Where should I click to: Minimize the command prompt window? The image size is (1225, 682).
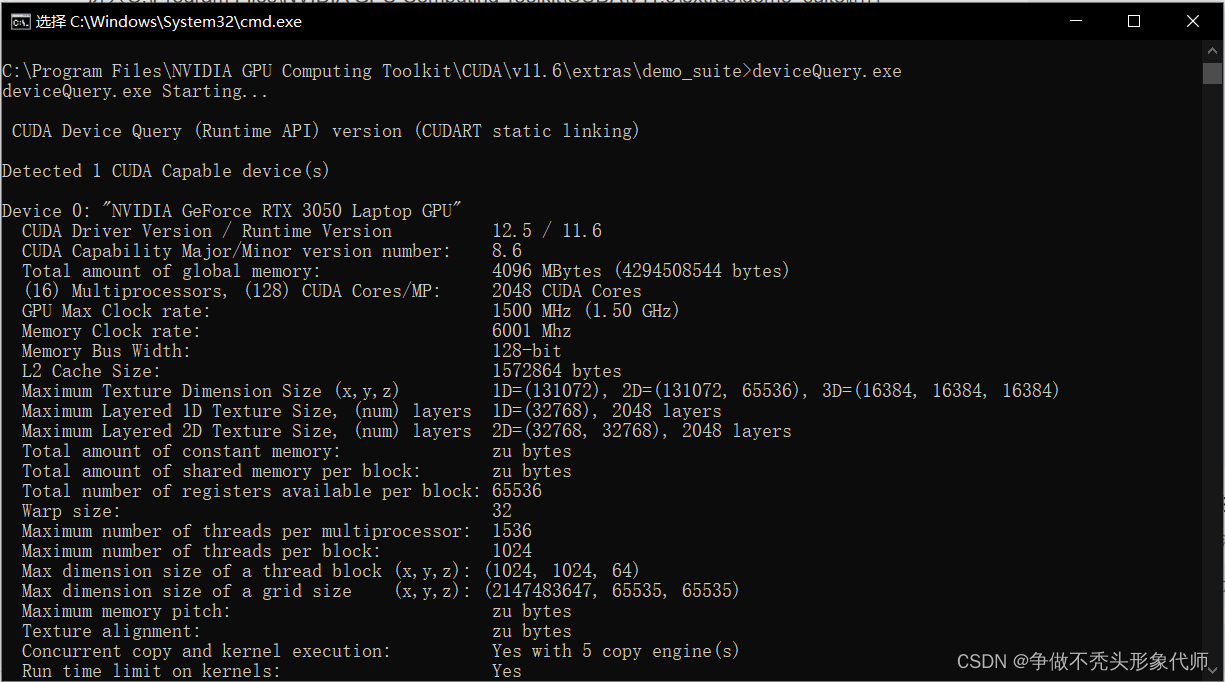click(1074, 20)
